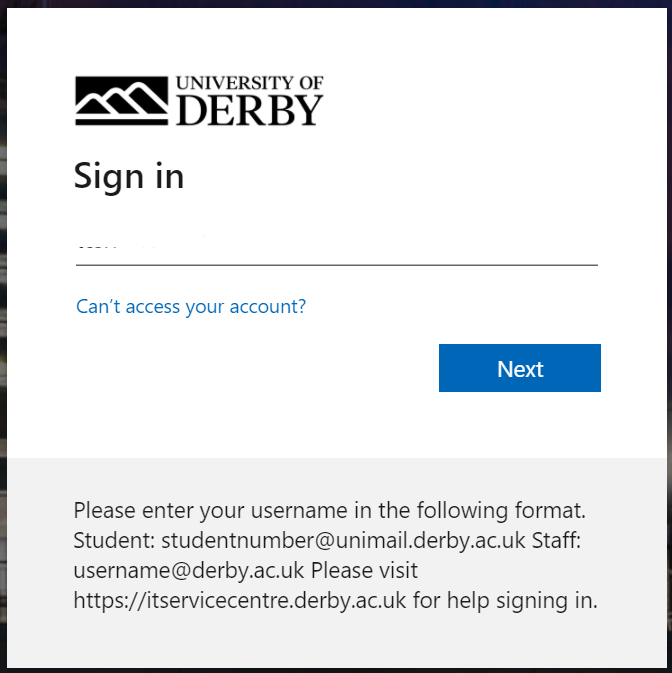672x673 pixels.
Task: Click the University of Derby mountain logo
Action: point(121,101)
